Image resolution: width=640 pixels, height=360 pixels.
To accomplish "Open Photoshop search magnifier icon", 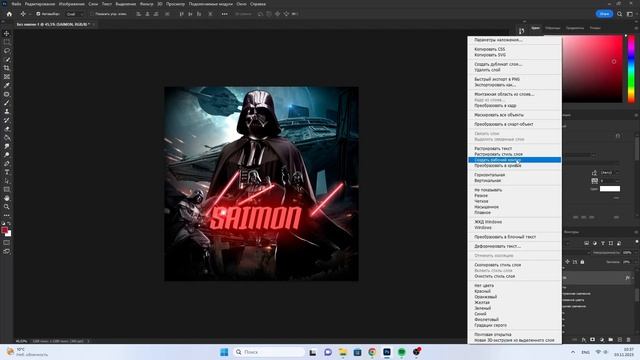I will 619,14.
